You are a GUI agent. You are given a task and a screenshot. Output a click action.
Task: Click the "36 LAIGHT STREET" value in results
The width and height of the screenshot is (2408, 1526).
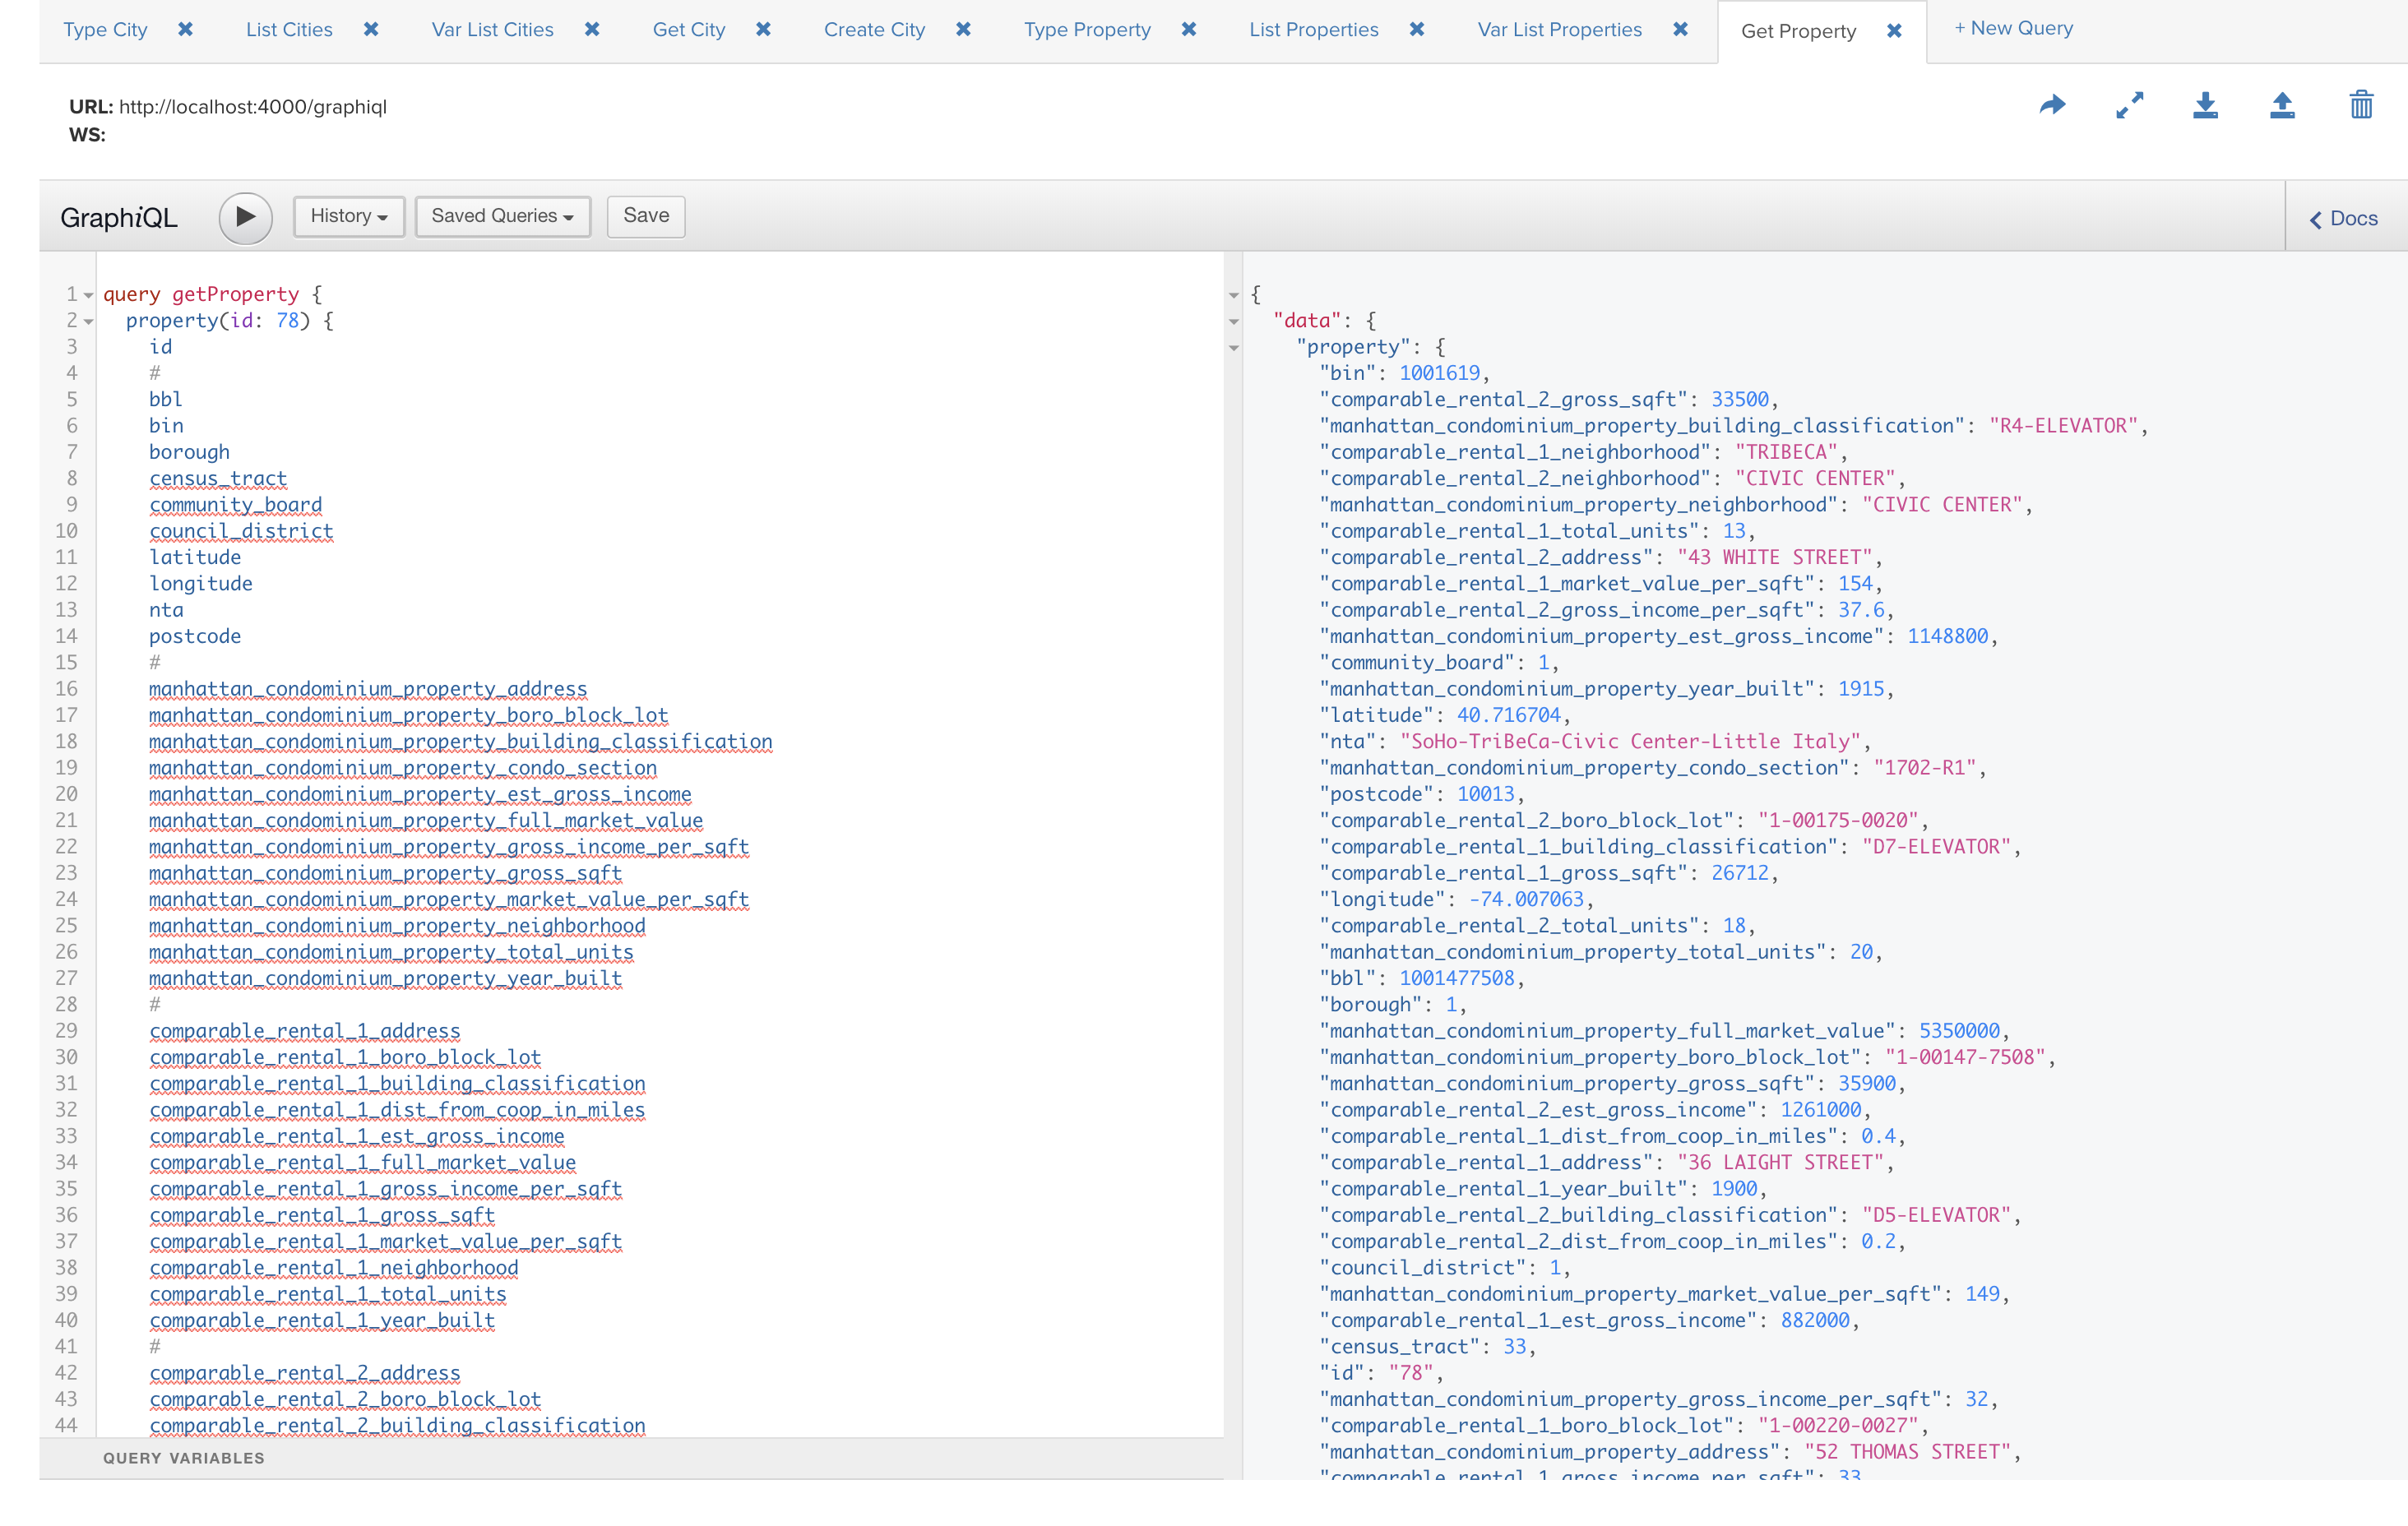[x=1781, y=1162]
